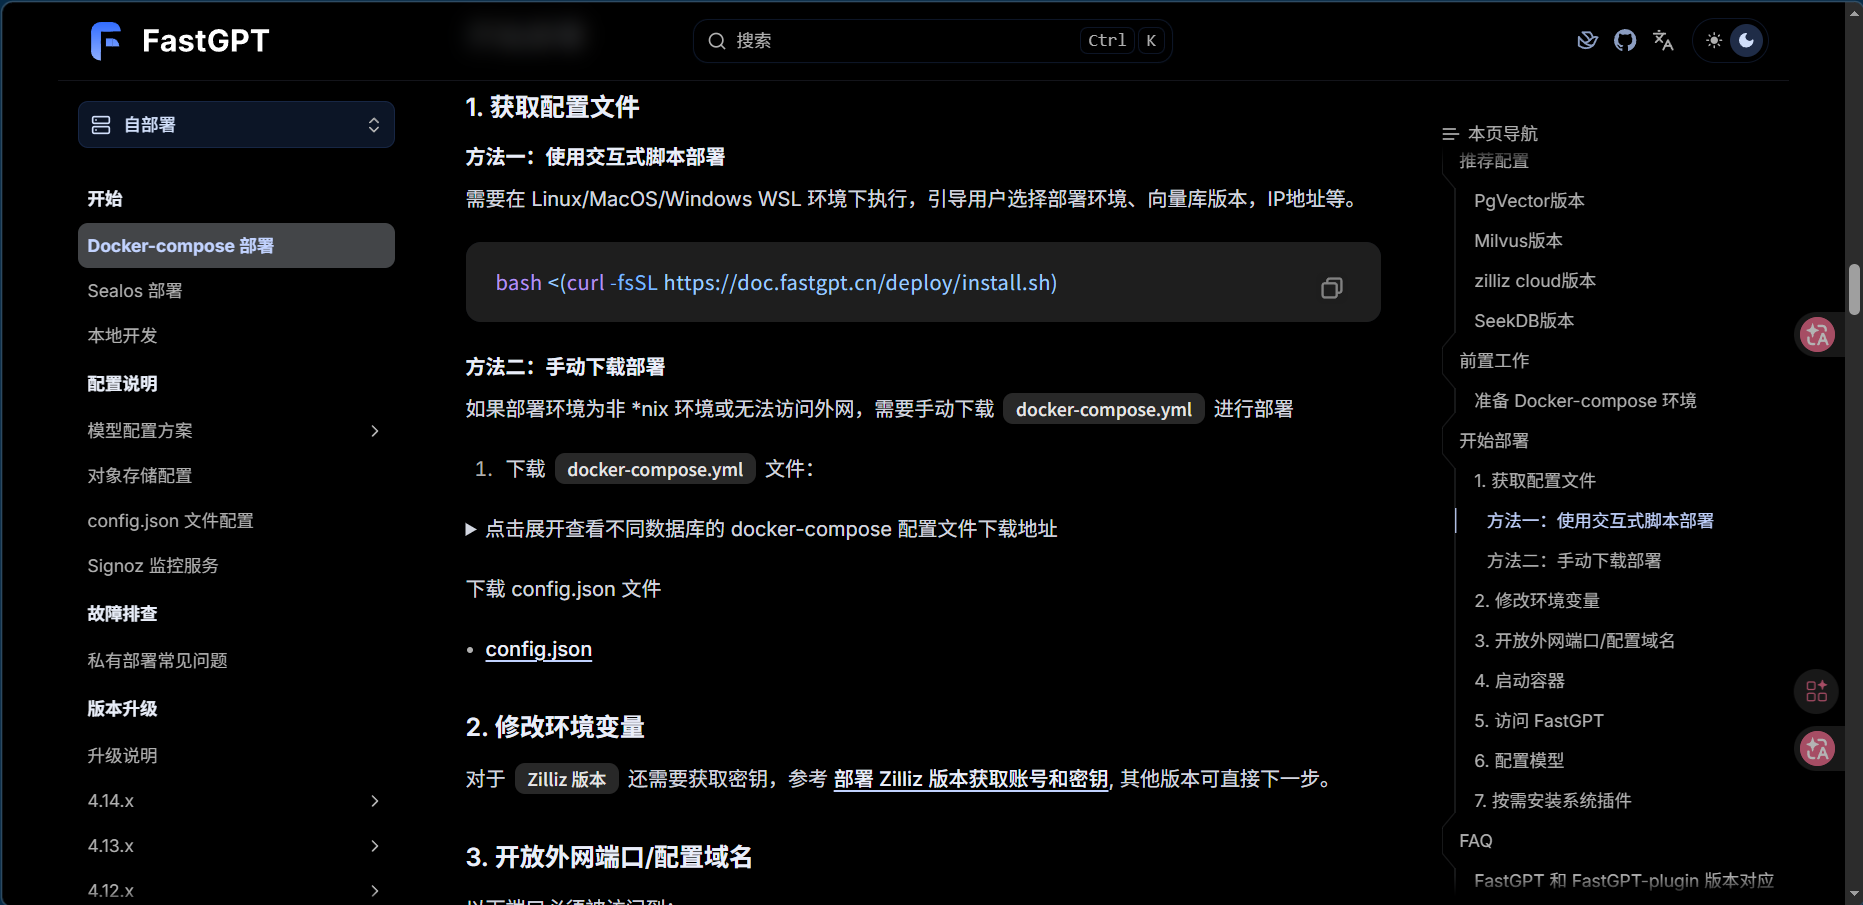Open config.json 文件配置 page
The height and width of the screenshot is (905, 1863).
pyautogui.click(x=170, y=521)
